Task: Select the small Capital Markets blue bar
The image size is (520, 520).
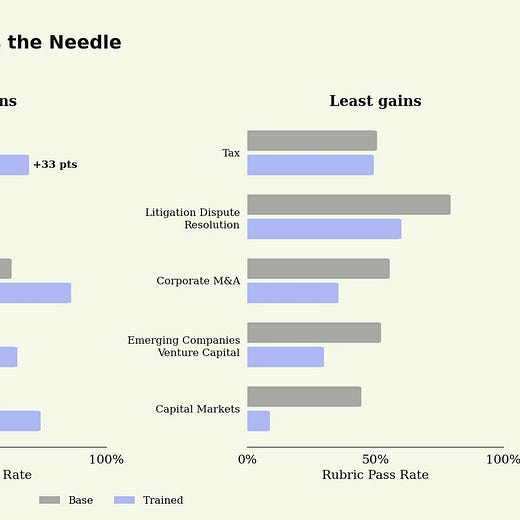Action: [x=259, y=421]
